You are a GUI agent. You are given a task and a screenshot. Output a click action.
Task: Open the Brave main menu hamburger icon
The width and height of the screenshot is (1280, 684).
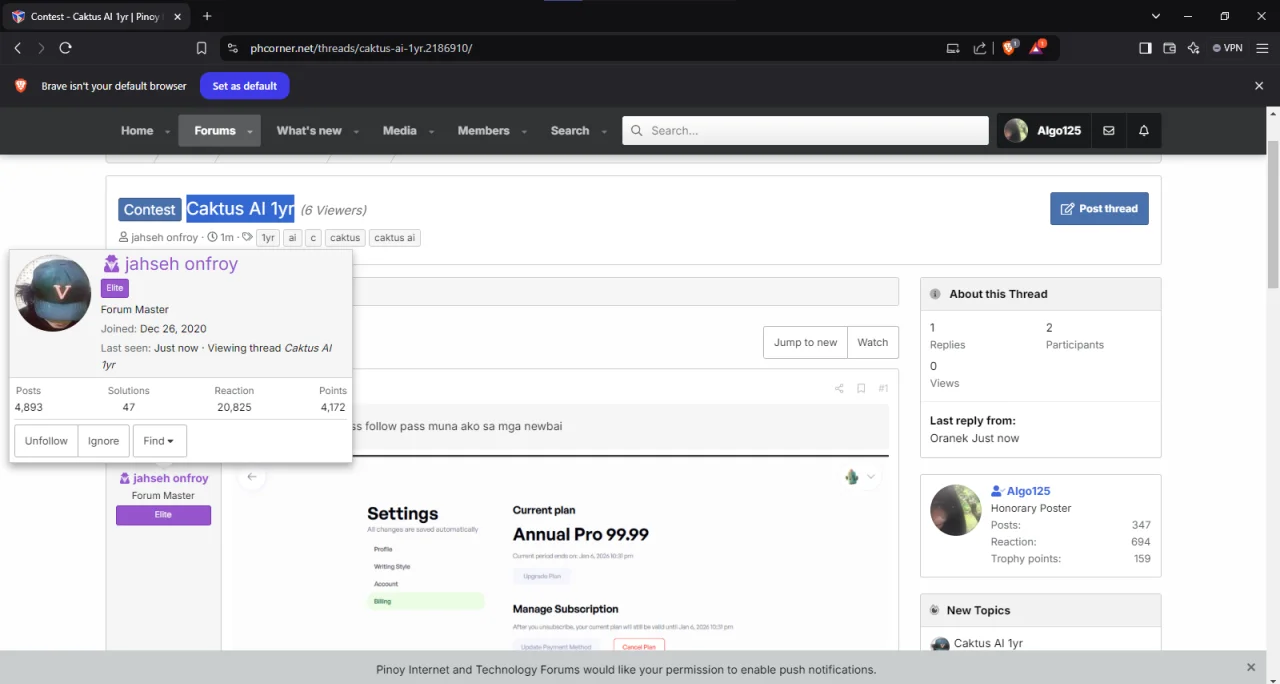point(1261,48)
